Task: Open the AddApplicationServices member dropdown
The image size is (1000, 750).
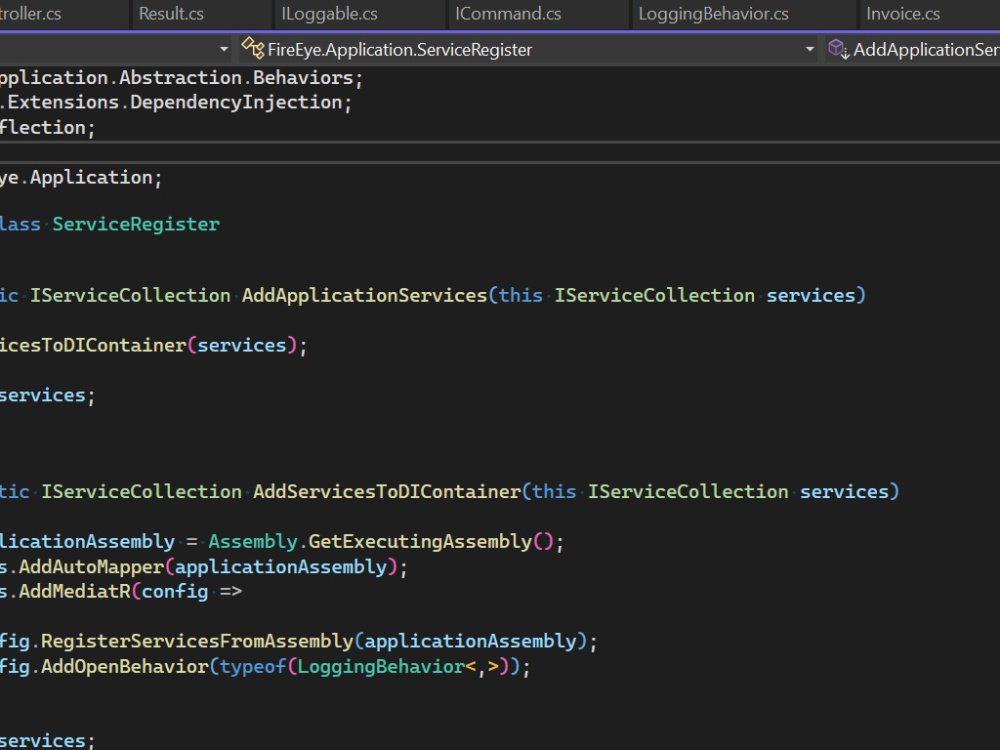Action: tap(913, 49)
